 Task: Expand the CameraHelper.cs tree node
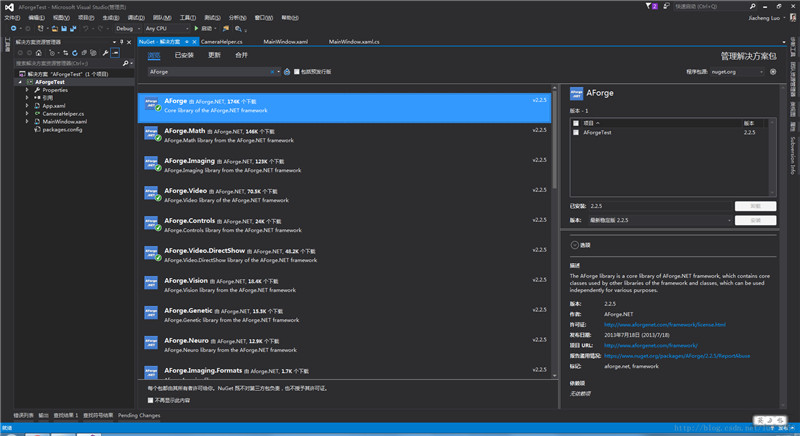click(x=27, y=114)
